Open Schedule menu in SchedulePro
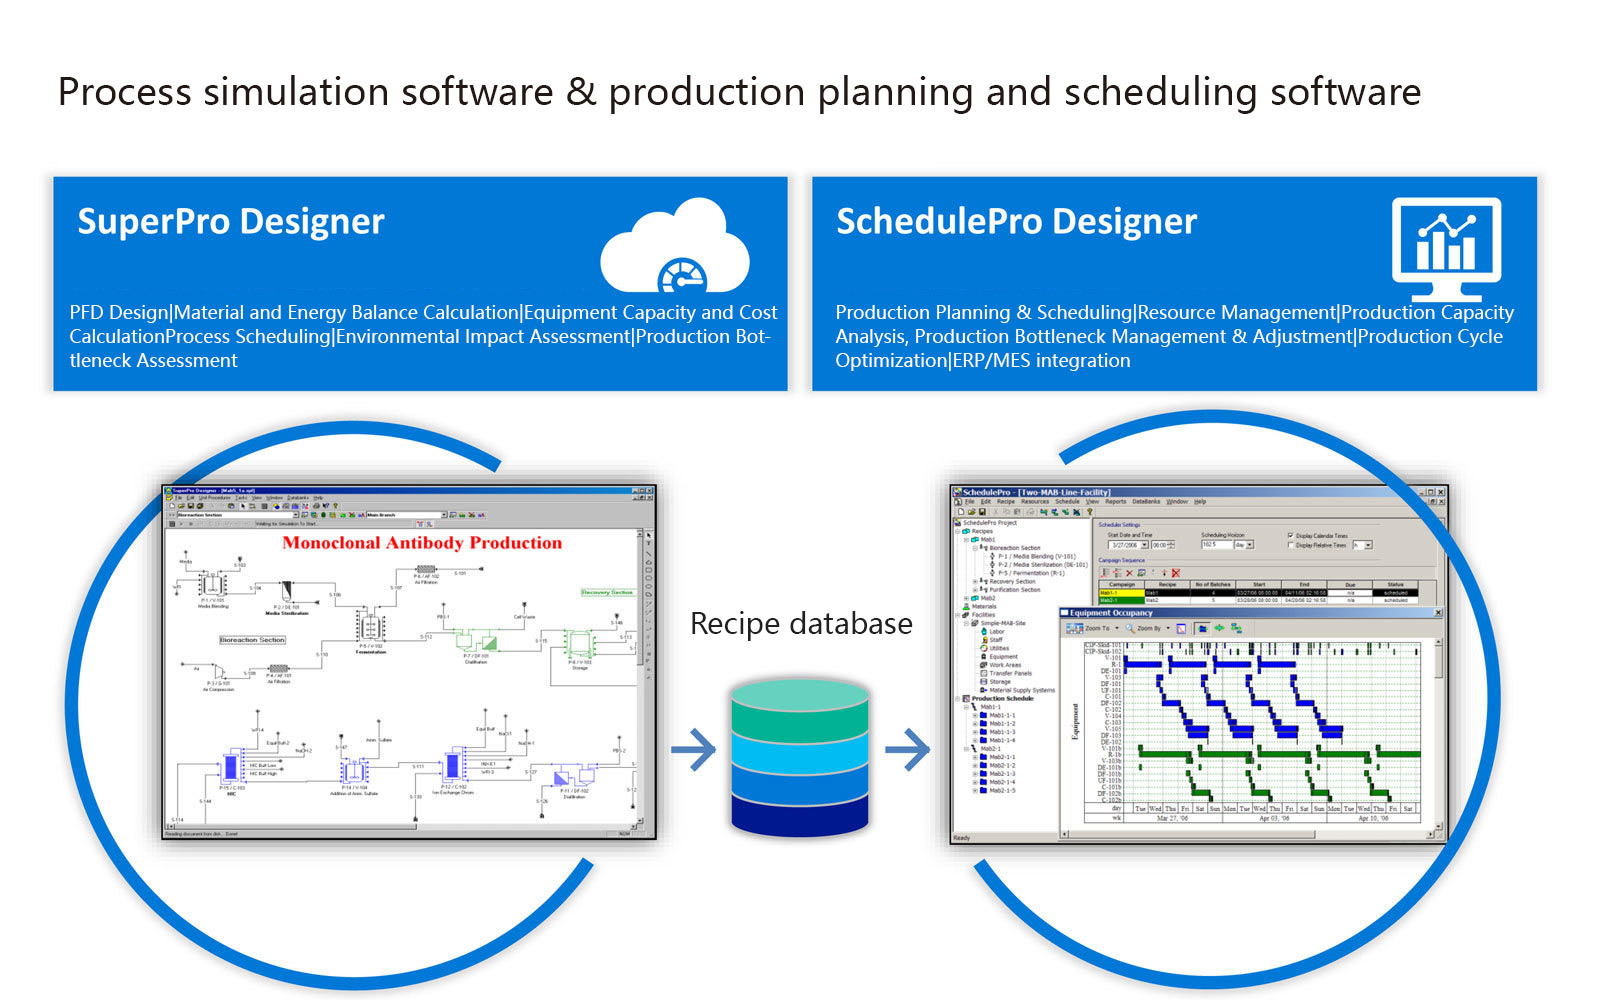Viewport: 1600px width, 1000px height. click(1067, 501)
